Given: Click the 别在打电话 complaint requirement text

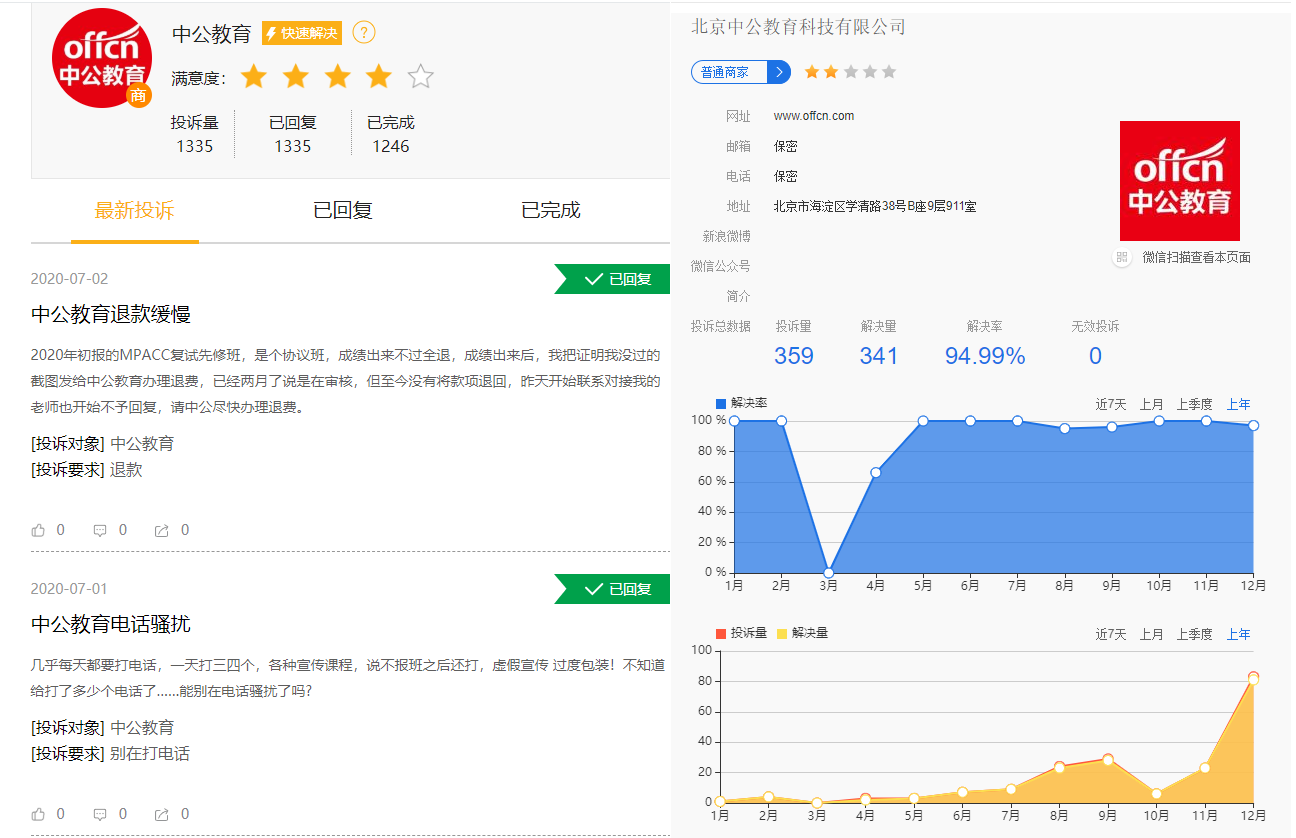Looking at the screenshot, I should pos(150,754).
